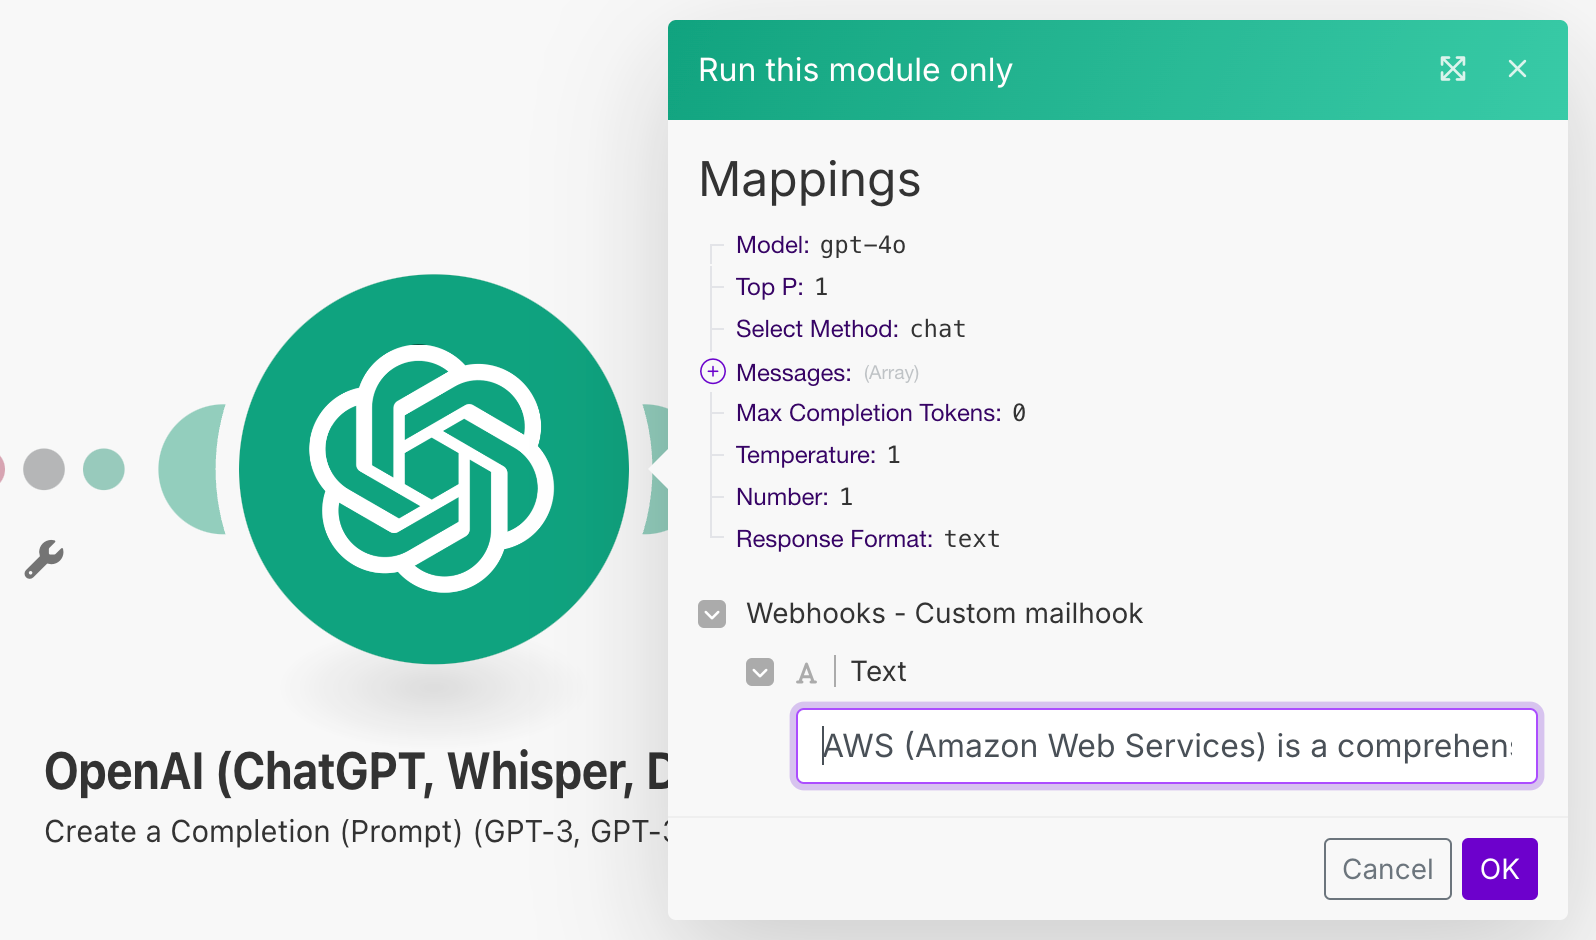
Task: Click the 'Mappings' heading
Action: pos(809,180)
